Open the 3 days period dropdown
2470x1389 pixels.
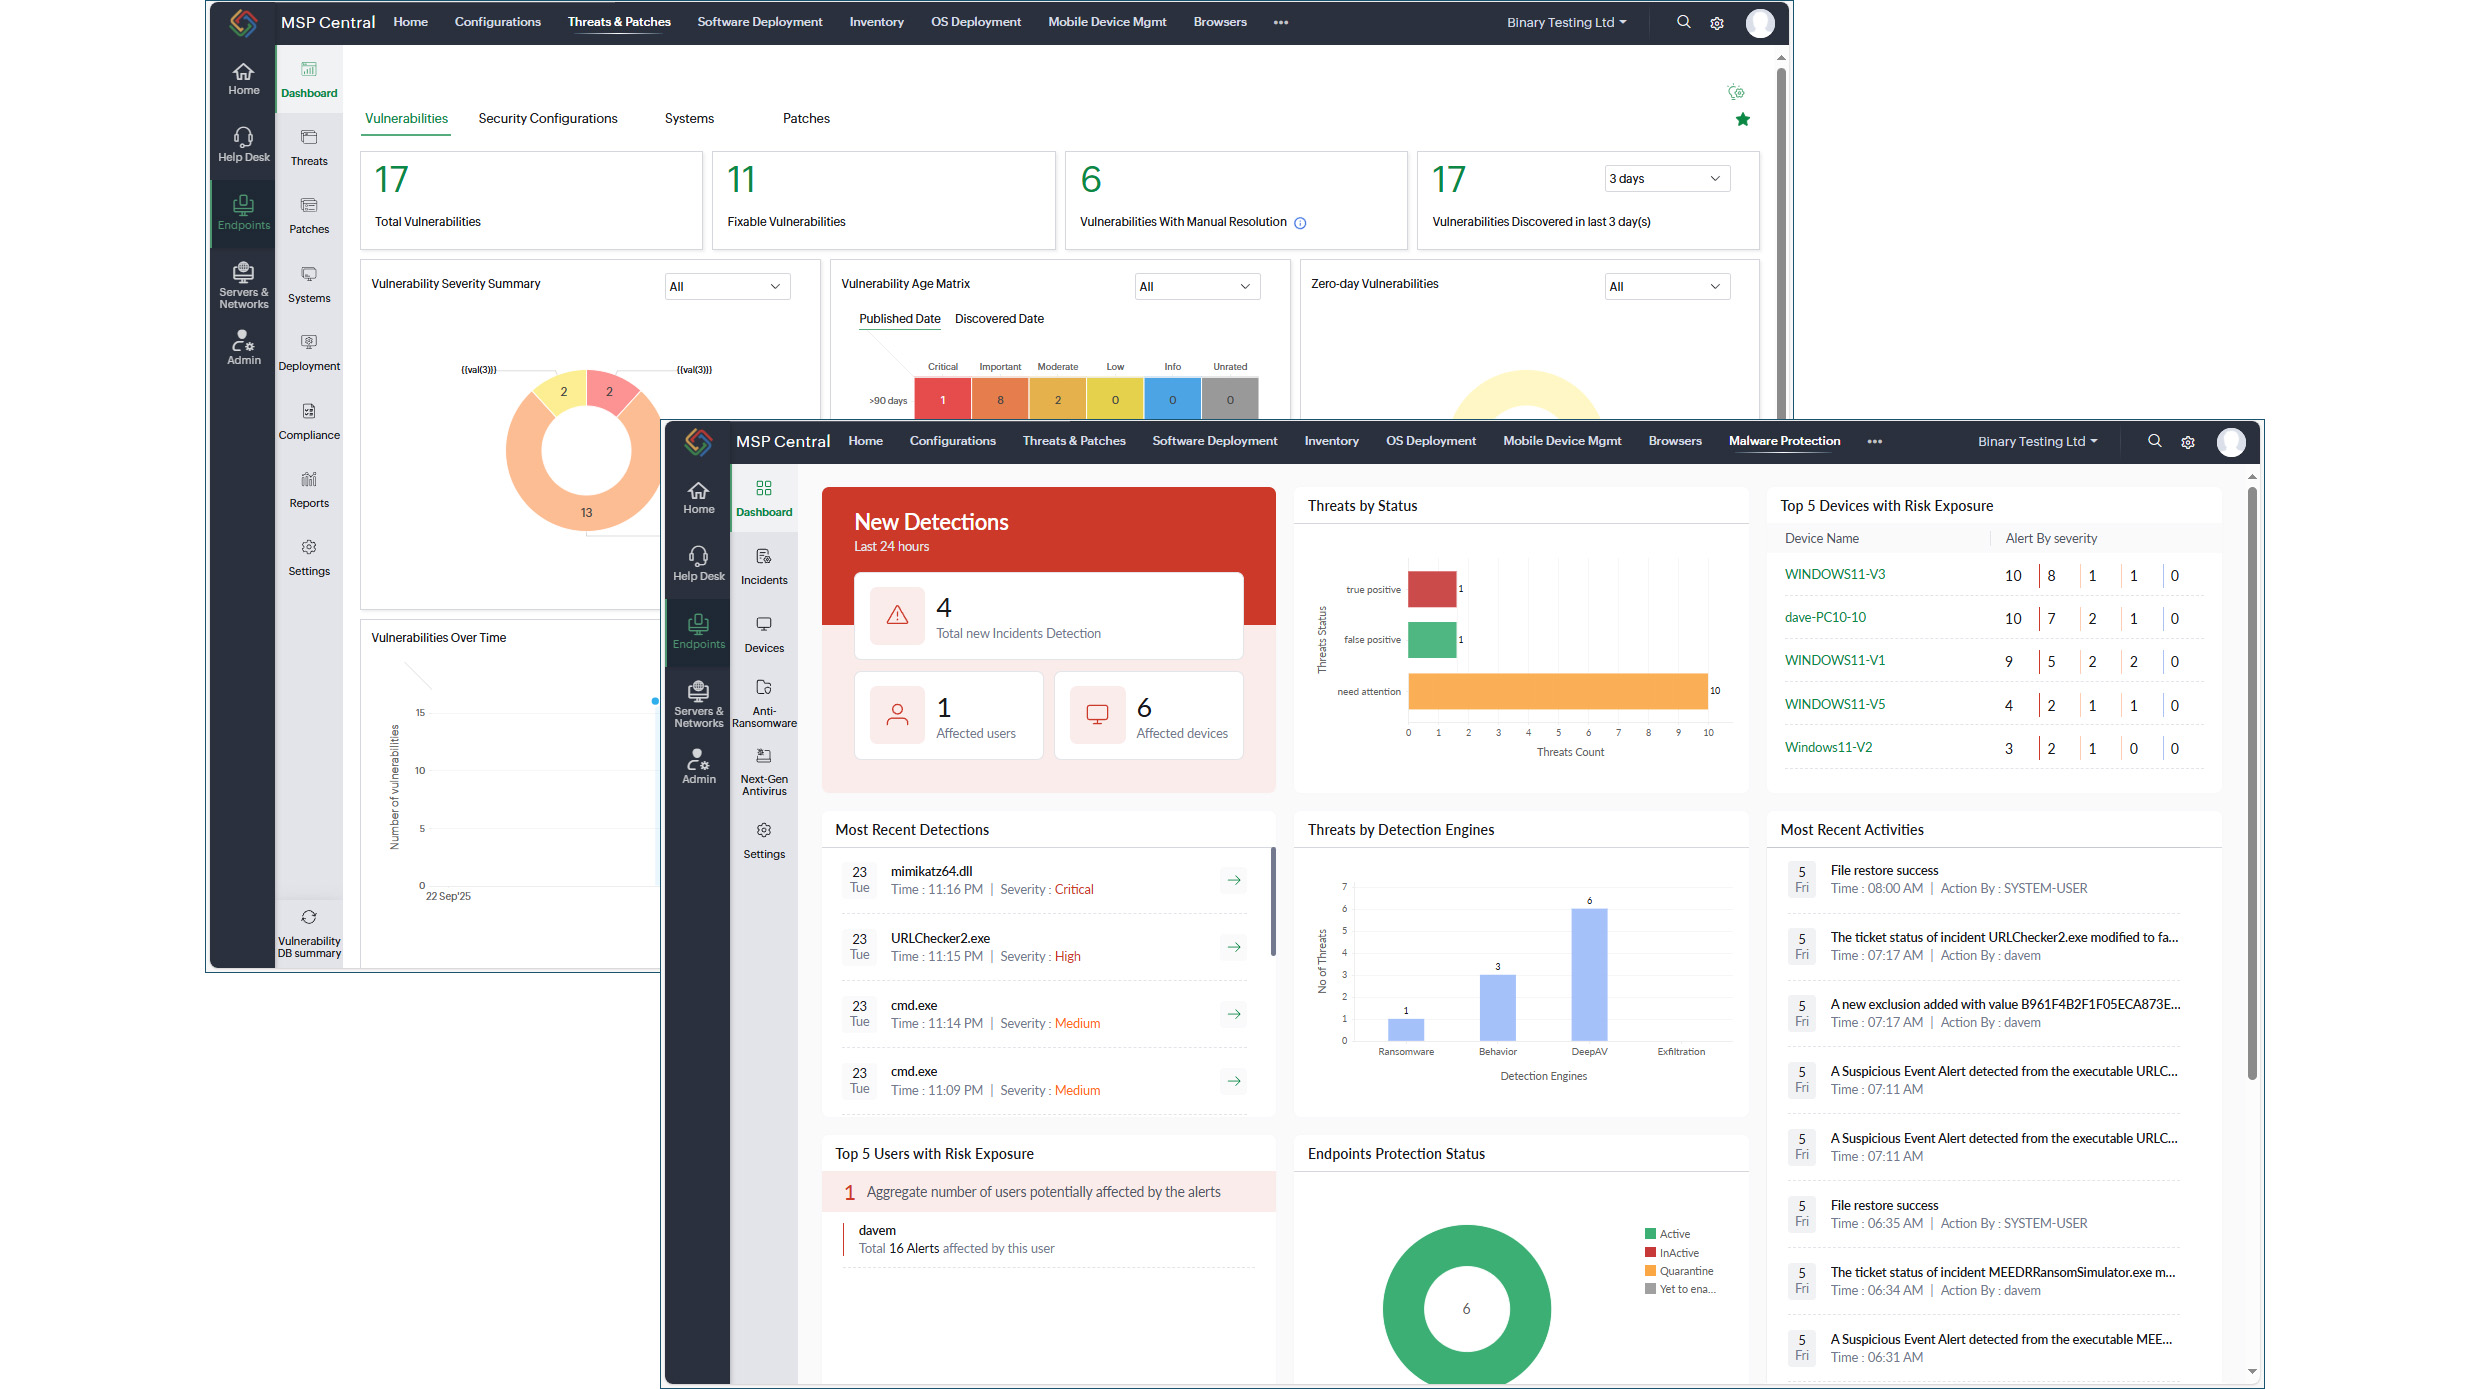click(1666, 179)
